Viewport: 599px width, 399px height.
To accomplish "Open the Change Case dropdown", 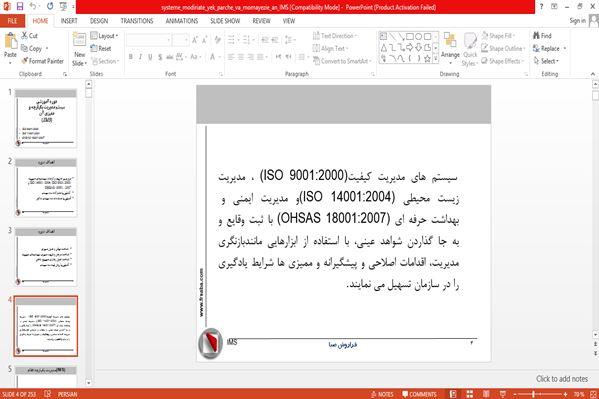I will coord(195,57).
